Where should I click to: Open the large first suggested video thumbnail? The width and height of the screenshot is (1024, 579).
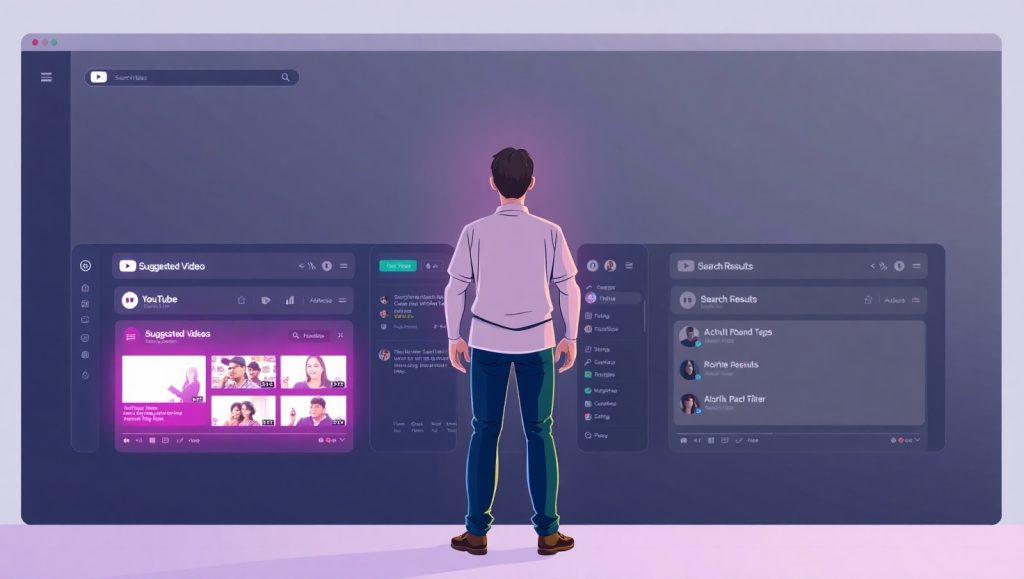[x=163, y=380]
